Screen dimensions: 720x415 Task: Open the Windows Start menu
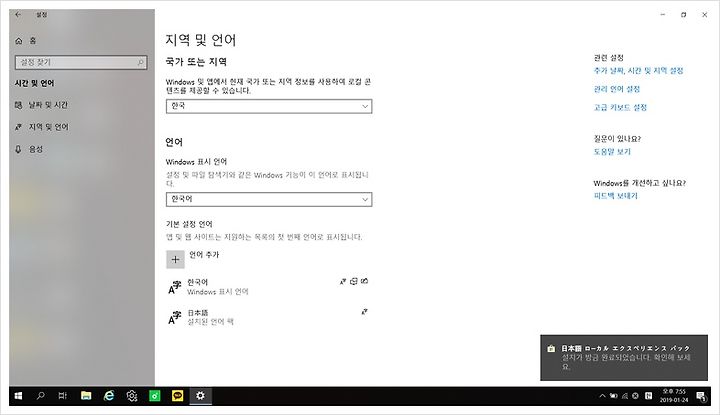tap(18, 396)
